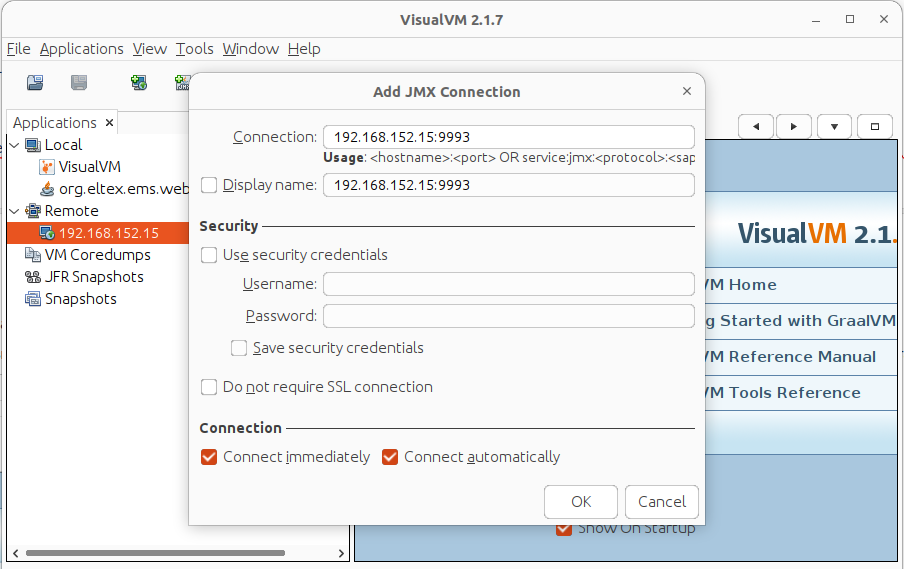
Task: Uncheck Connect immediately
Action: (x=209, y=457)
